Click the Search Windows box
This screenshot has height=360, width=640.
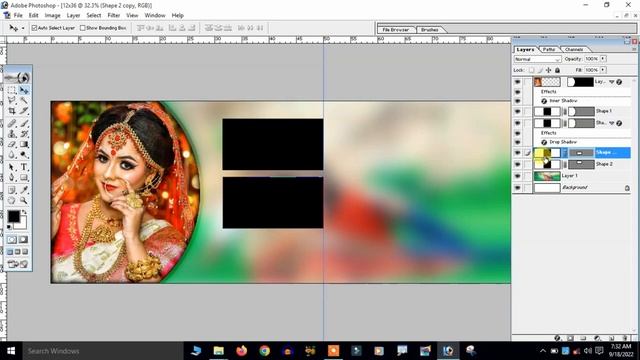(x=102, y=351)
